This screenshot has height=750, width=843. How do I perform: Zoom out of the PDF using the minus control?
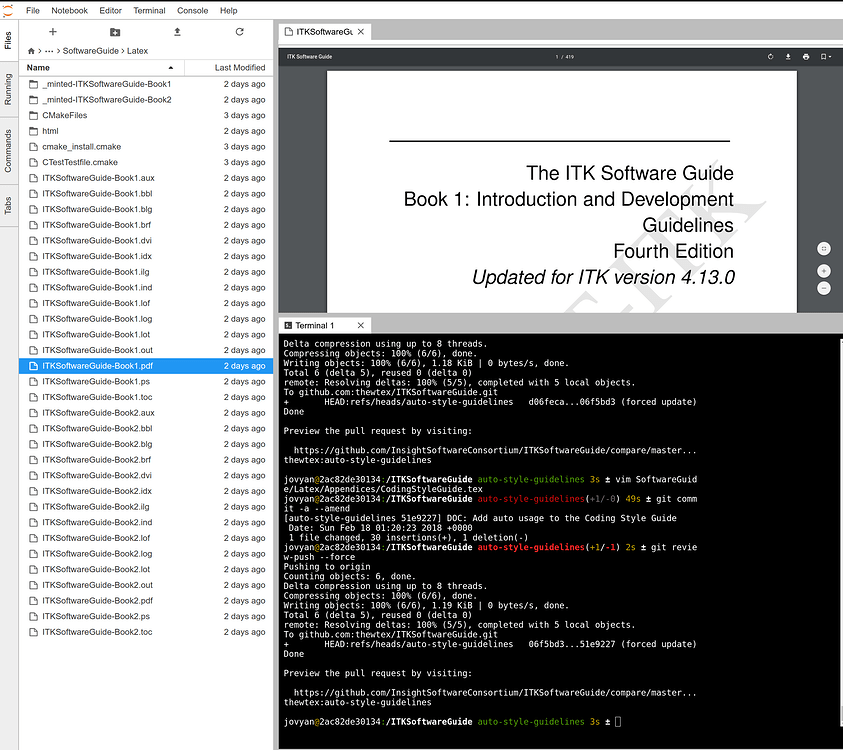(x=823, y=289)
